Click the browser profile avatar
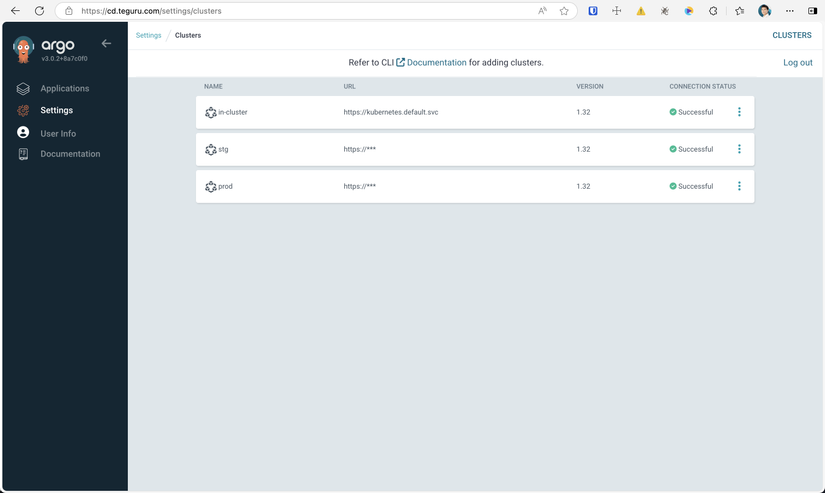Viewport: 825px width, 493px height. click(x=764, y=11)
